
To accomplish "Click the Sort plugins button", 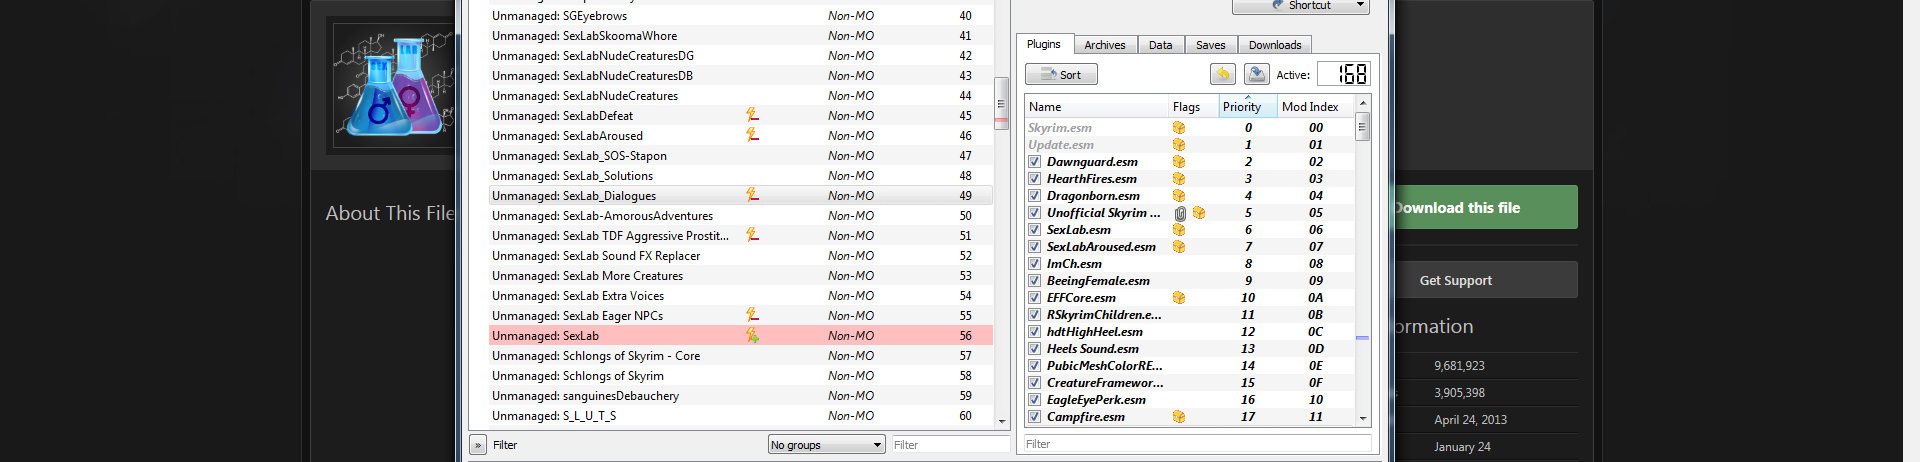I will 1061,74.
